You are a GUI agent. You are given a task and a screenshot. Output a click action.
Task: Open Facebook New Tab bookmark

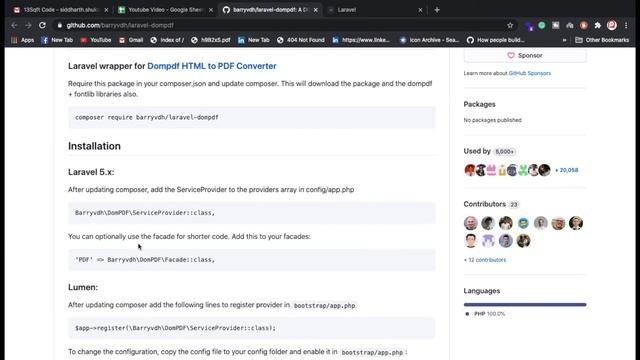coord(57,40)
